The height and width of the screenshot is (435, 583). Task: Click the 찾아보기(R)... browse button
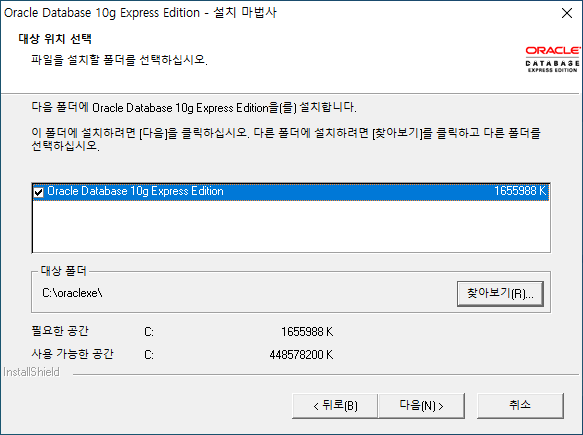point(500,294)
